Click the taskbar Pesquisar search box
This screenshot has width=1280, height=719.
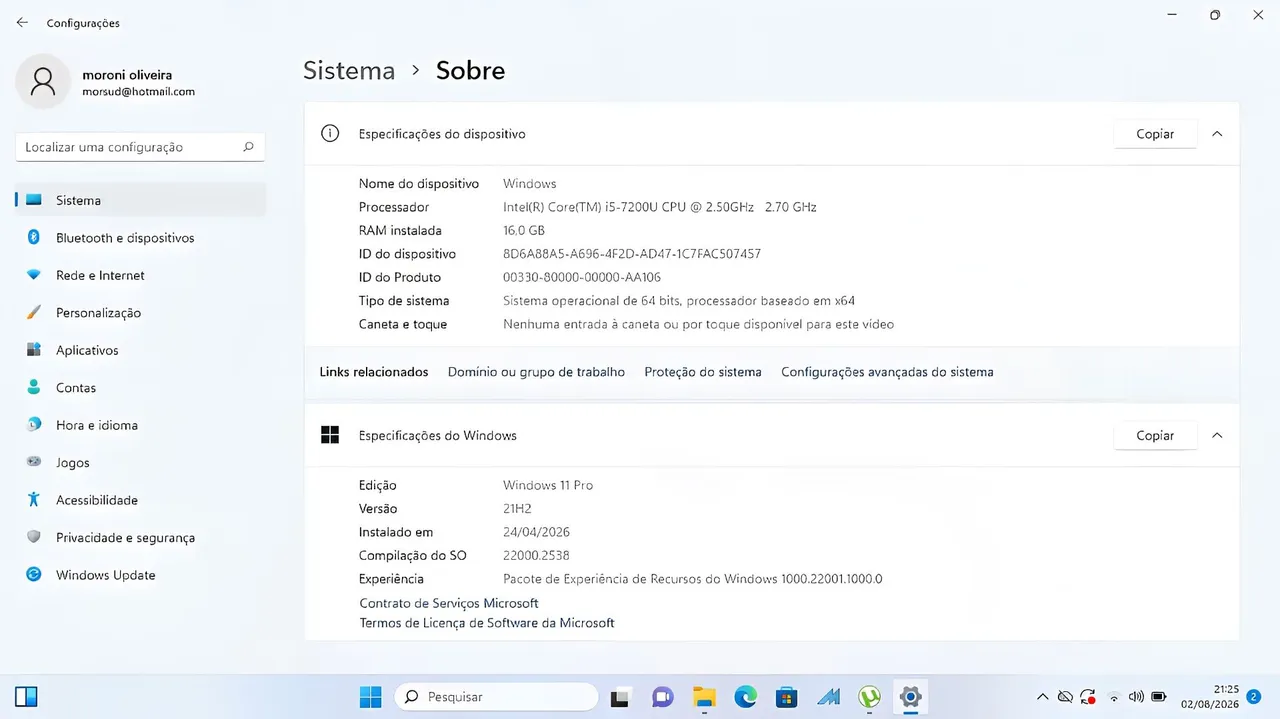pos(497,696)
